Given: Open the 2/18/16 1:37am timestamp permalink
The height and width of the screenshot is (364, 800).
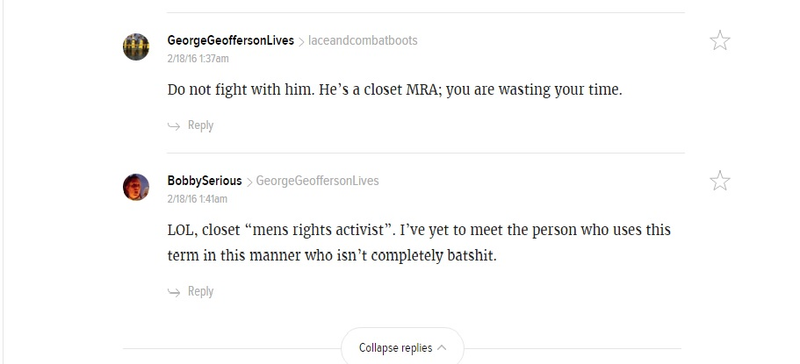Looking at the screenshot, I should click(x=198, y=59).
